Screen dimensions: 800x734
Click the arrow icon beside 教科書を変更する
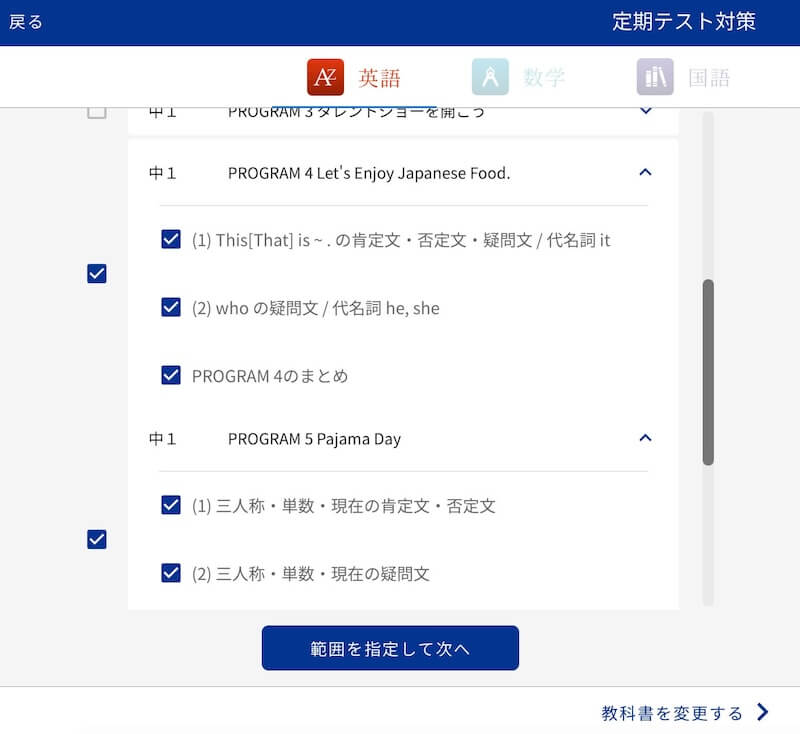[762, 712]
